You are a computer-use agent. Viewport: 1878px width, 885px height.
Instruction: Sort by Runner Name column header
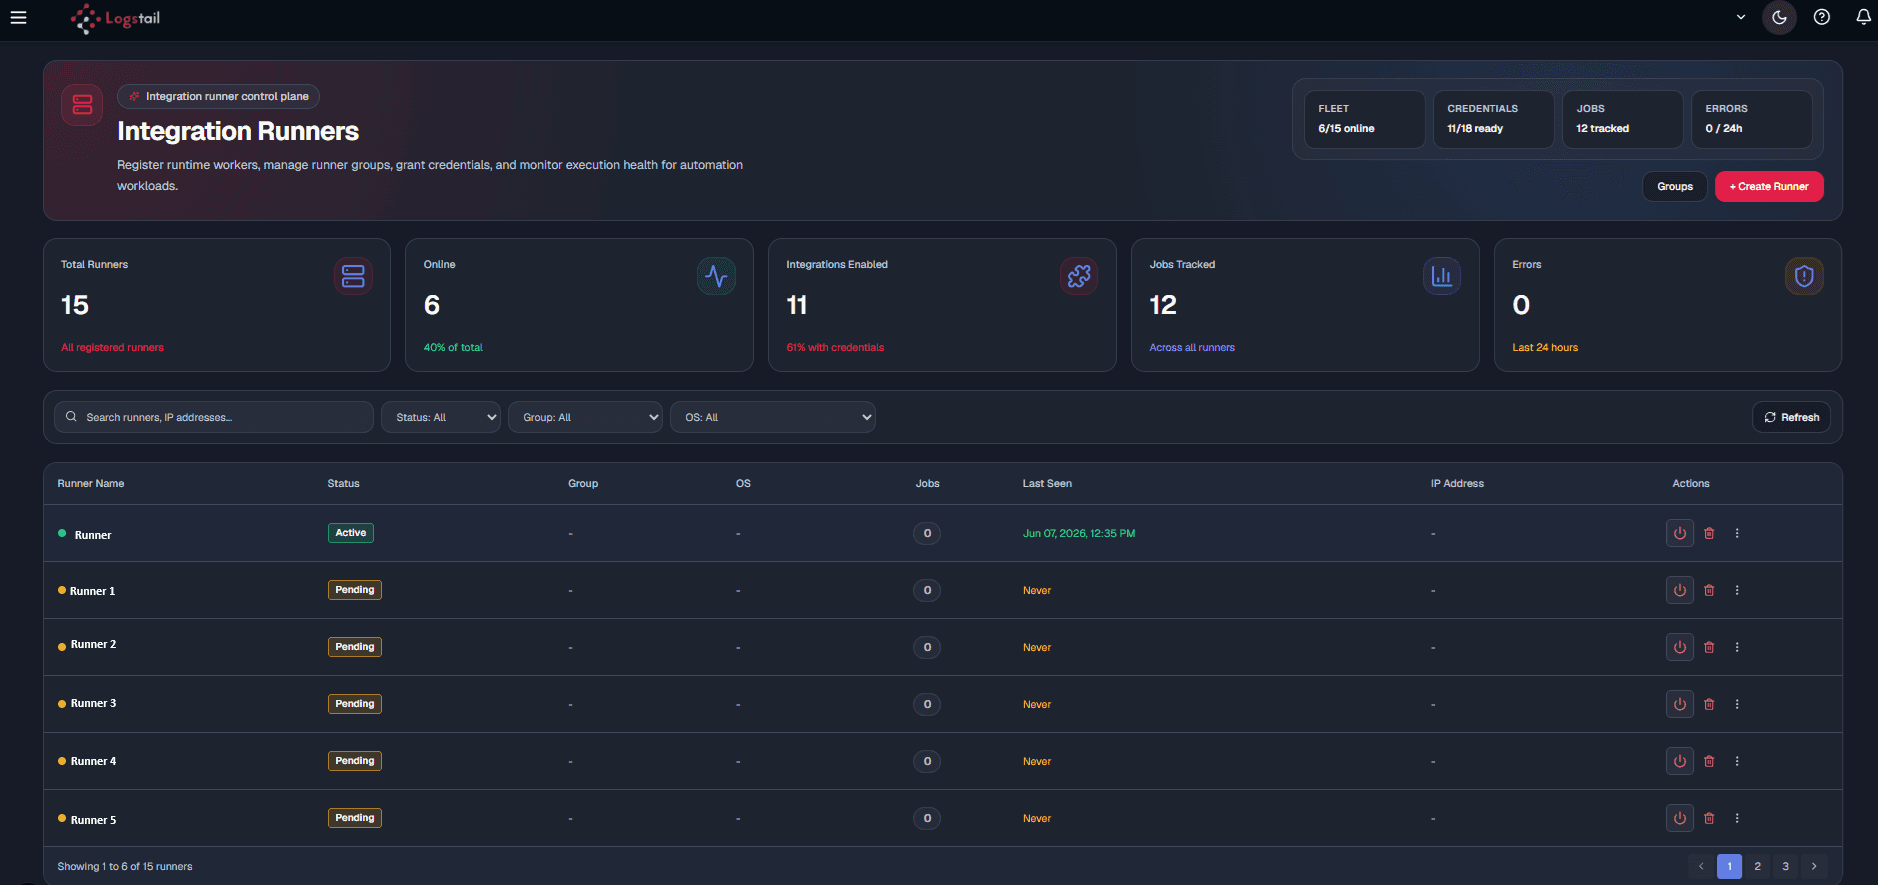point(91,483)
